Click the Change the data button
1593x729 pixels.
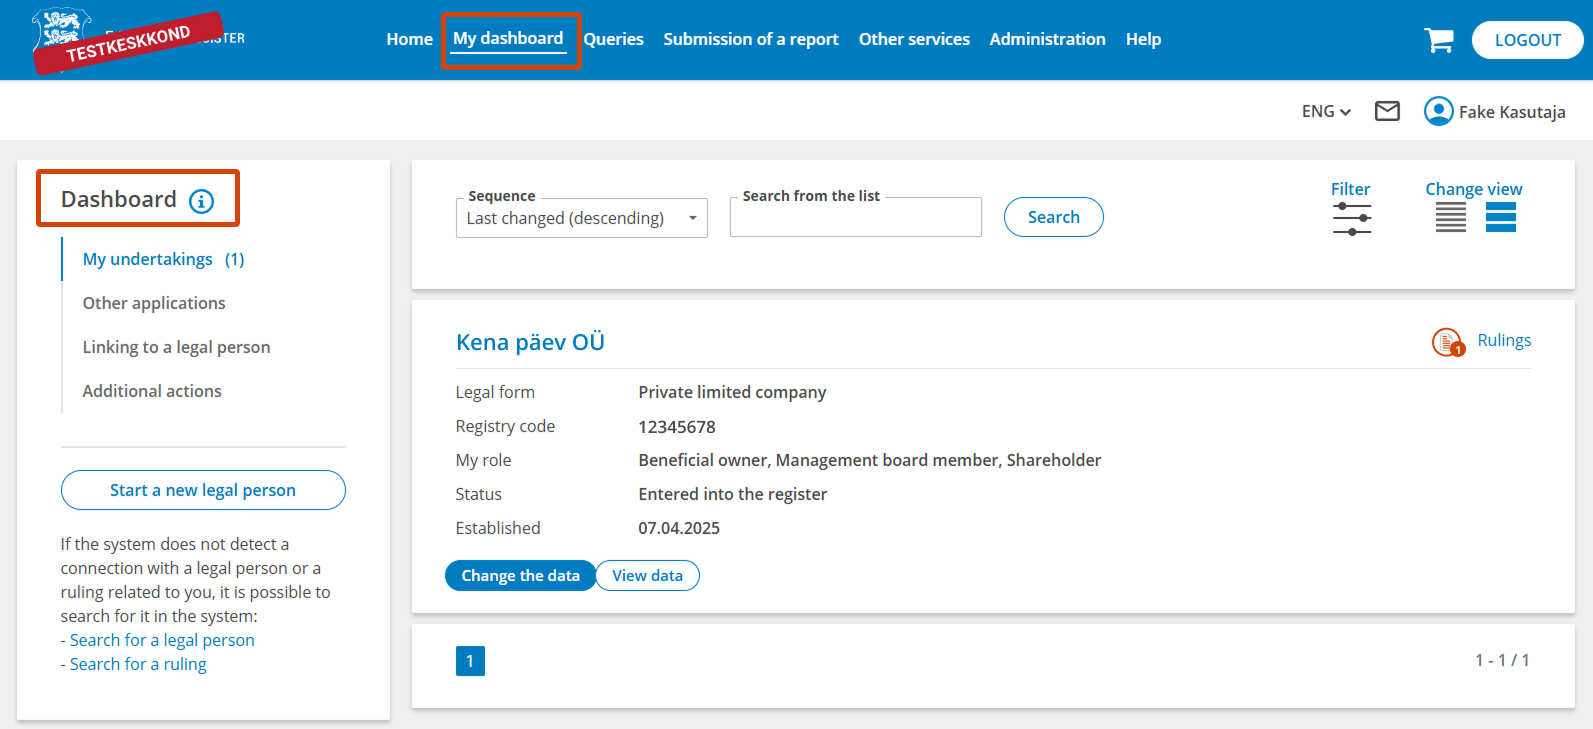click(520, 576)
